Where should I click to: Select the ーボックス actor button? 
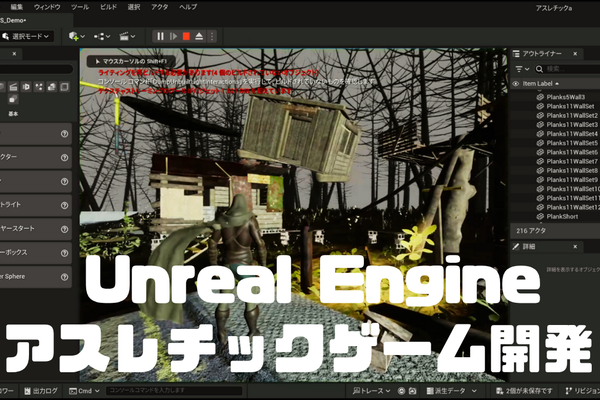coord(36,253)
